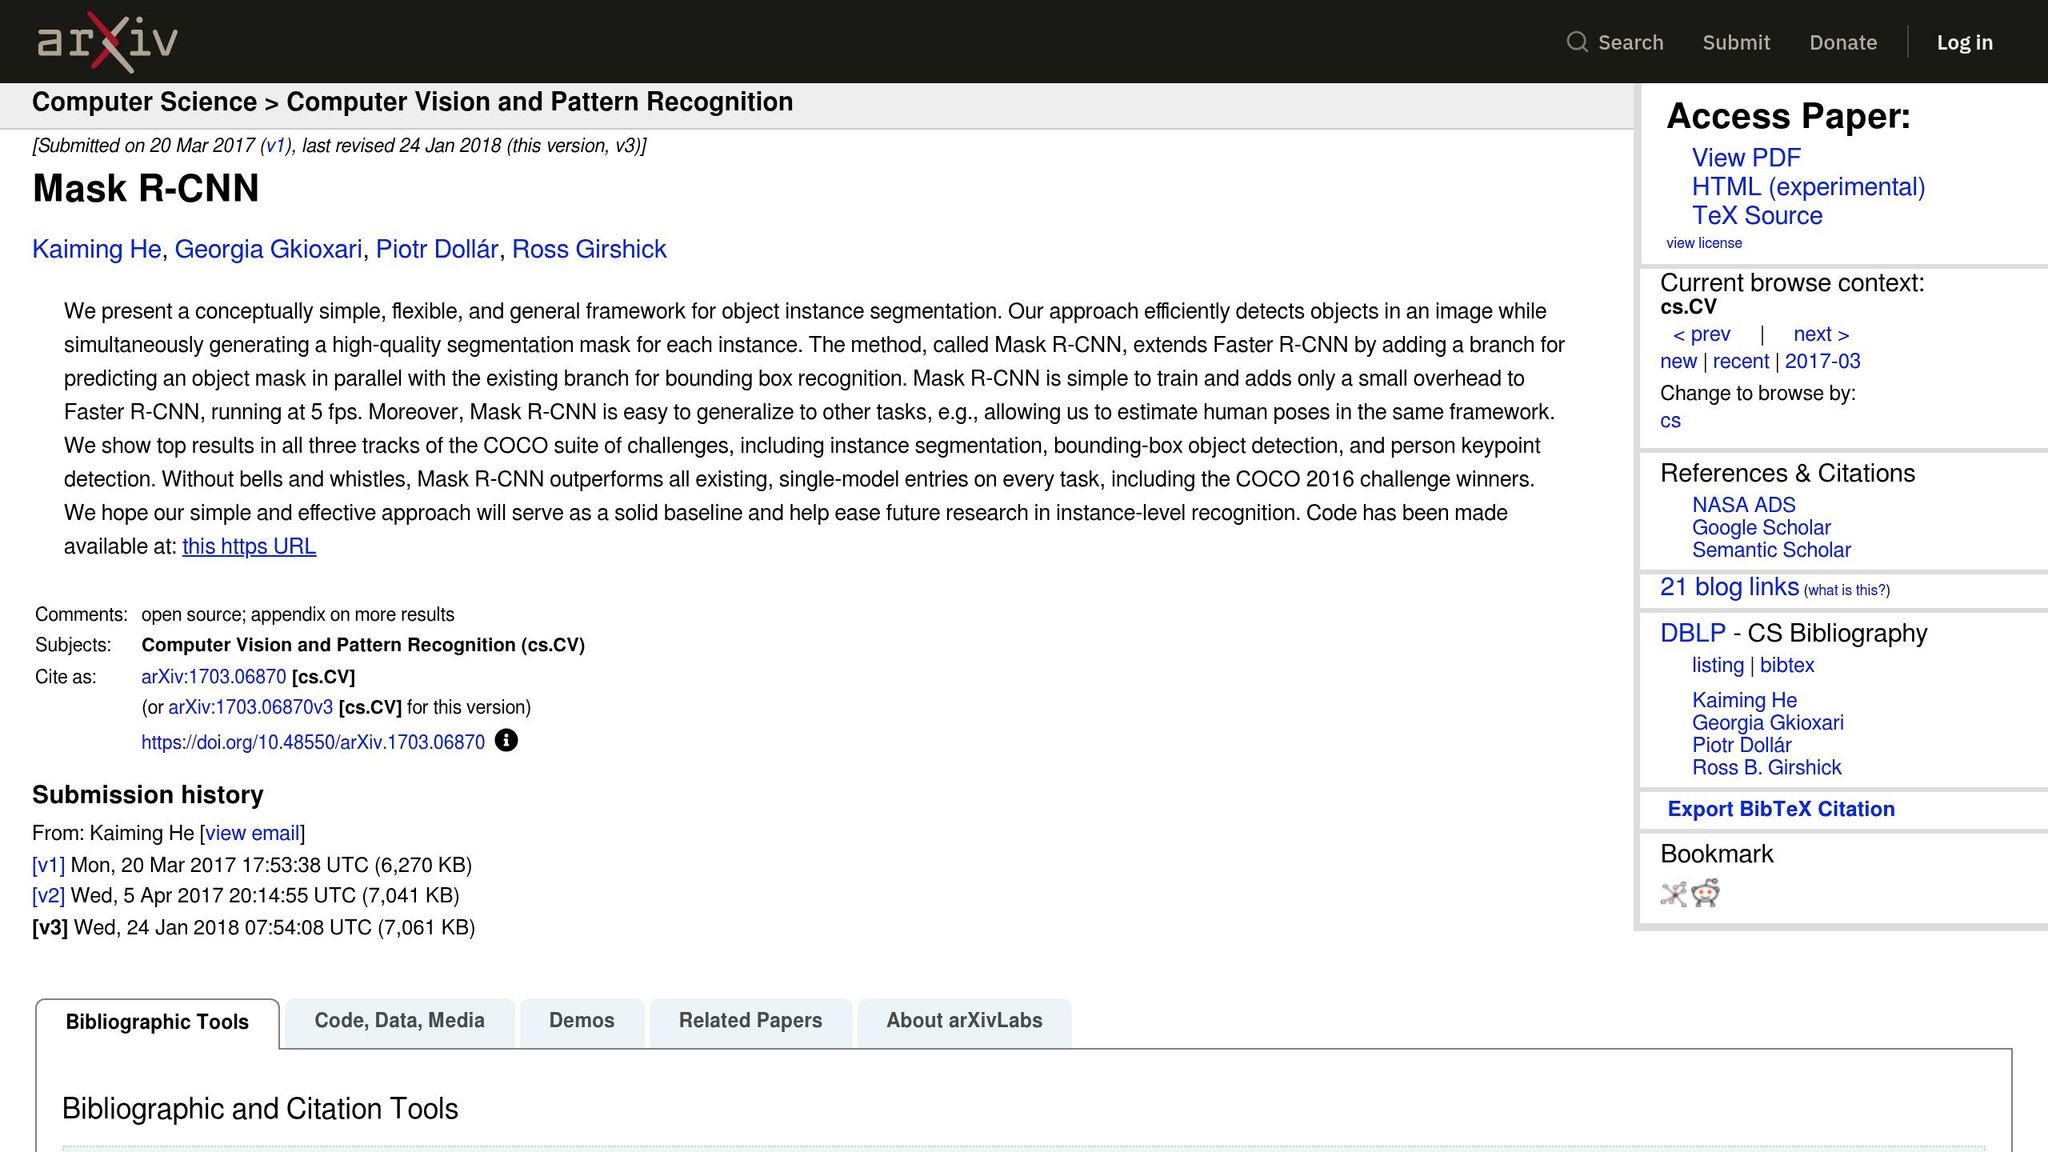This screenshot has width=2048, height=1152.
Task: Click the magnifier search icon
Action: [1577, 42]
